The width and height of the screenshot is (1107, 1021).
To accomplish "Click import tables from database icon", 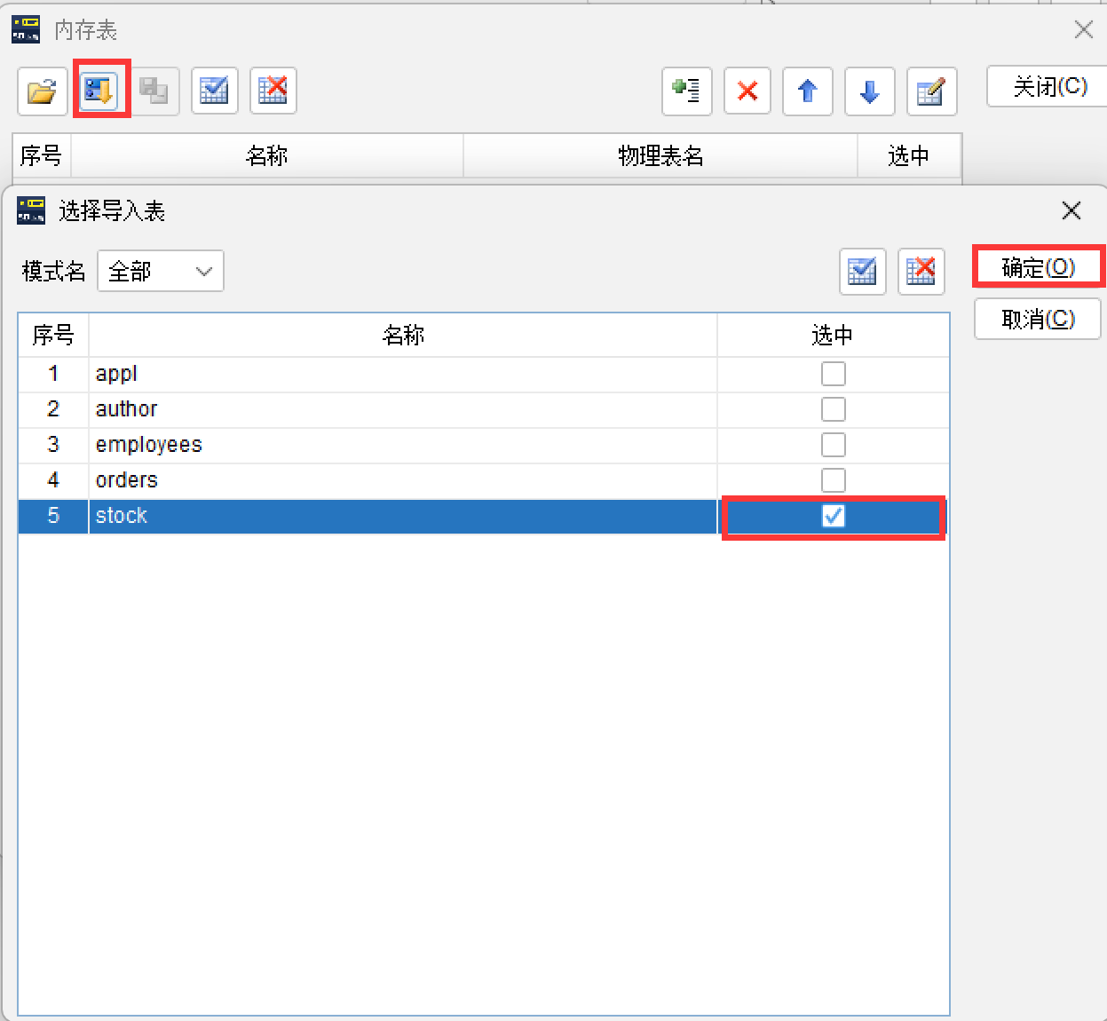I will 100,90.
